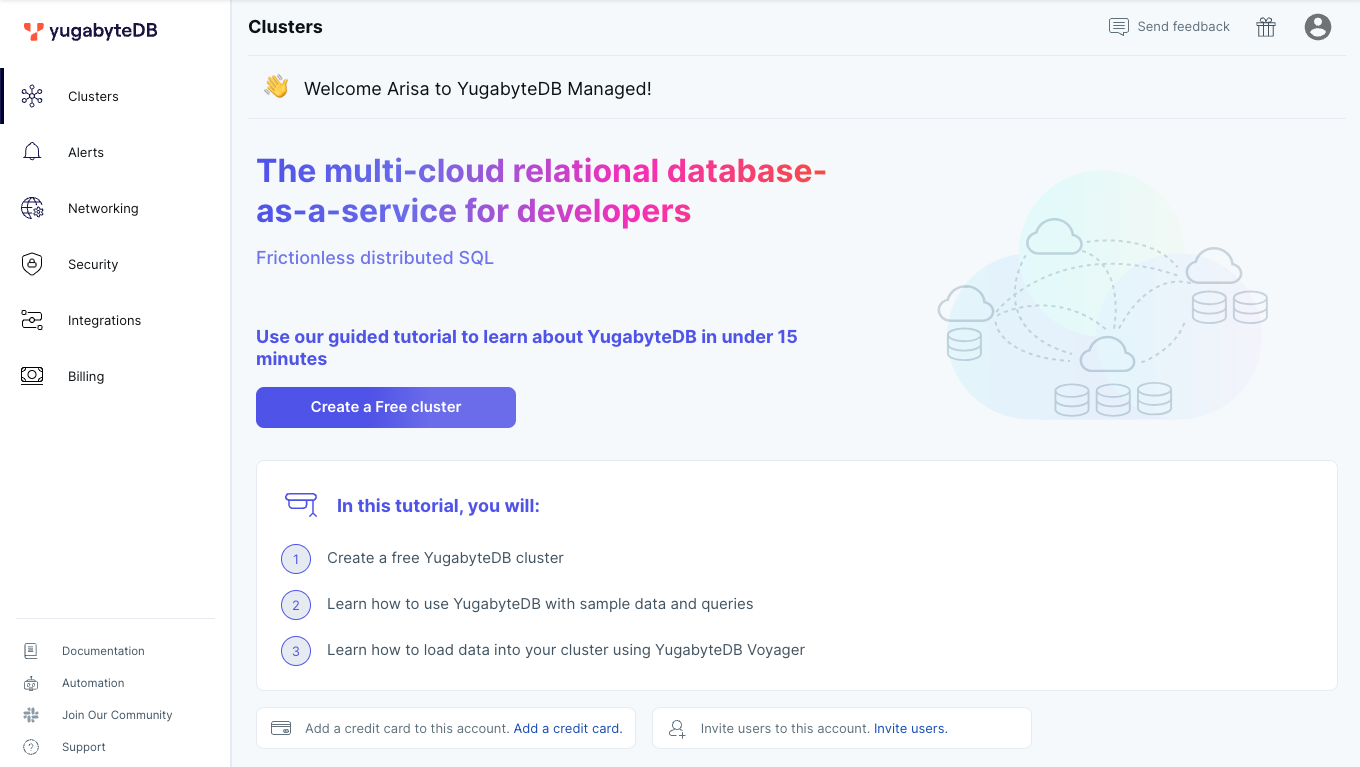The image size is (1360, 767).
Task: Click "Frictionless distributed SQL" text
Action: coord(375,258)
